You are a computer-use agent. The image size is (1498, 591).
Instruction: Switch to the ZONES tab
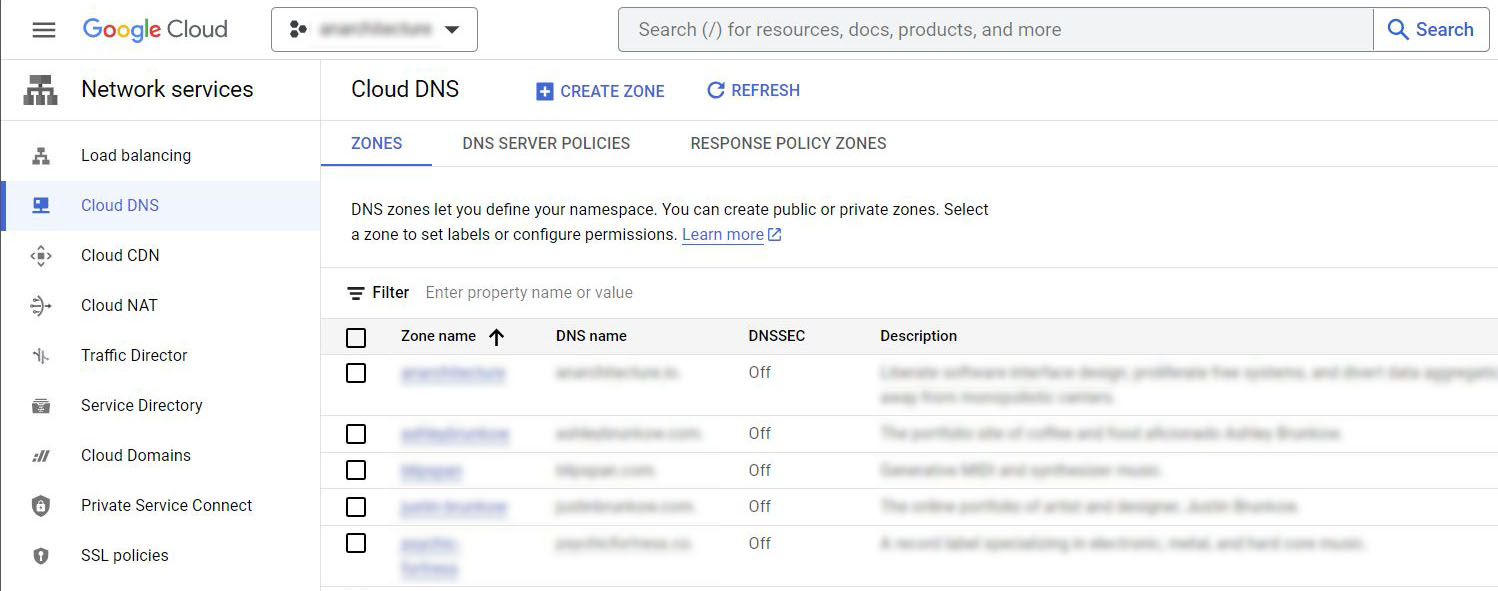click(x=377, y=143)
